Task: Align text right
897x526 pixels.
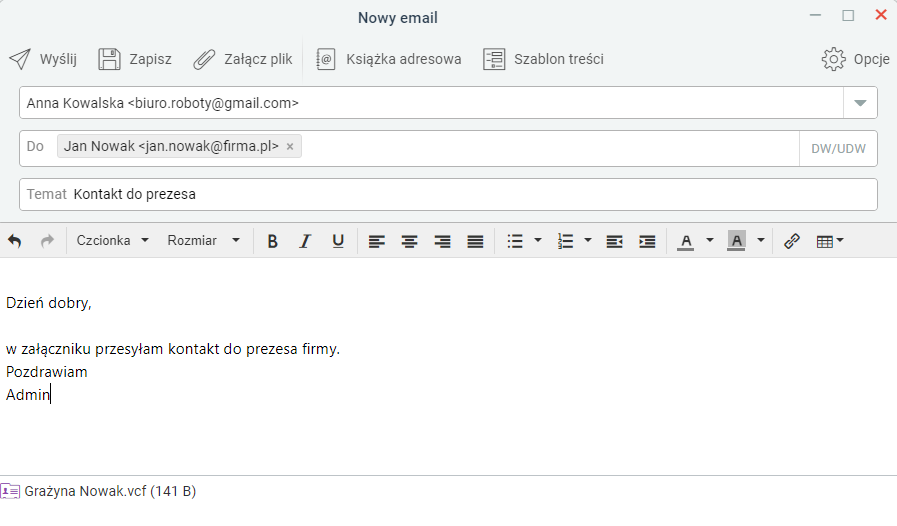Action: (x=442, y=242)
